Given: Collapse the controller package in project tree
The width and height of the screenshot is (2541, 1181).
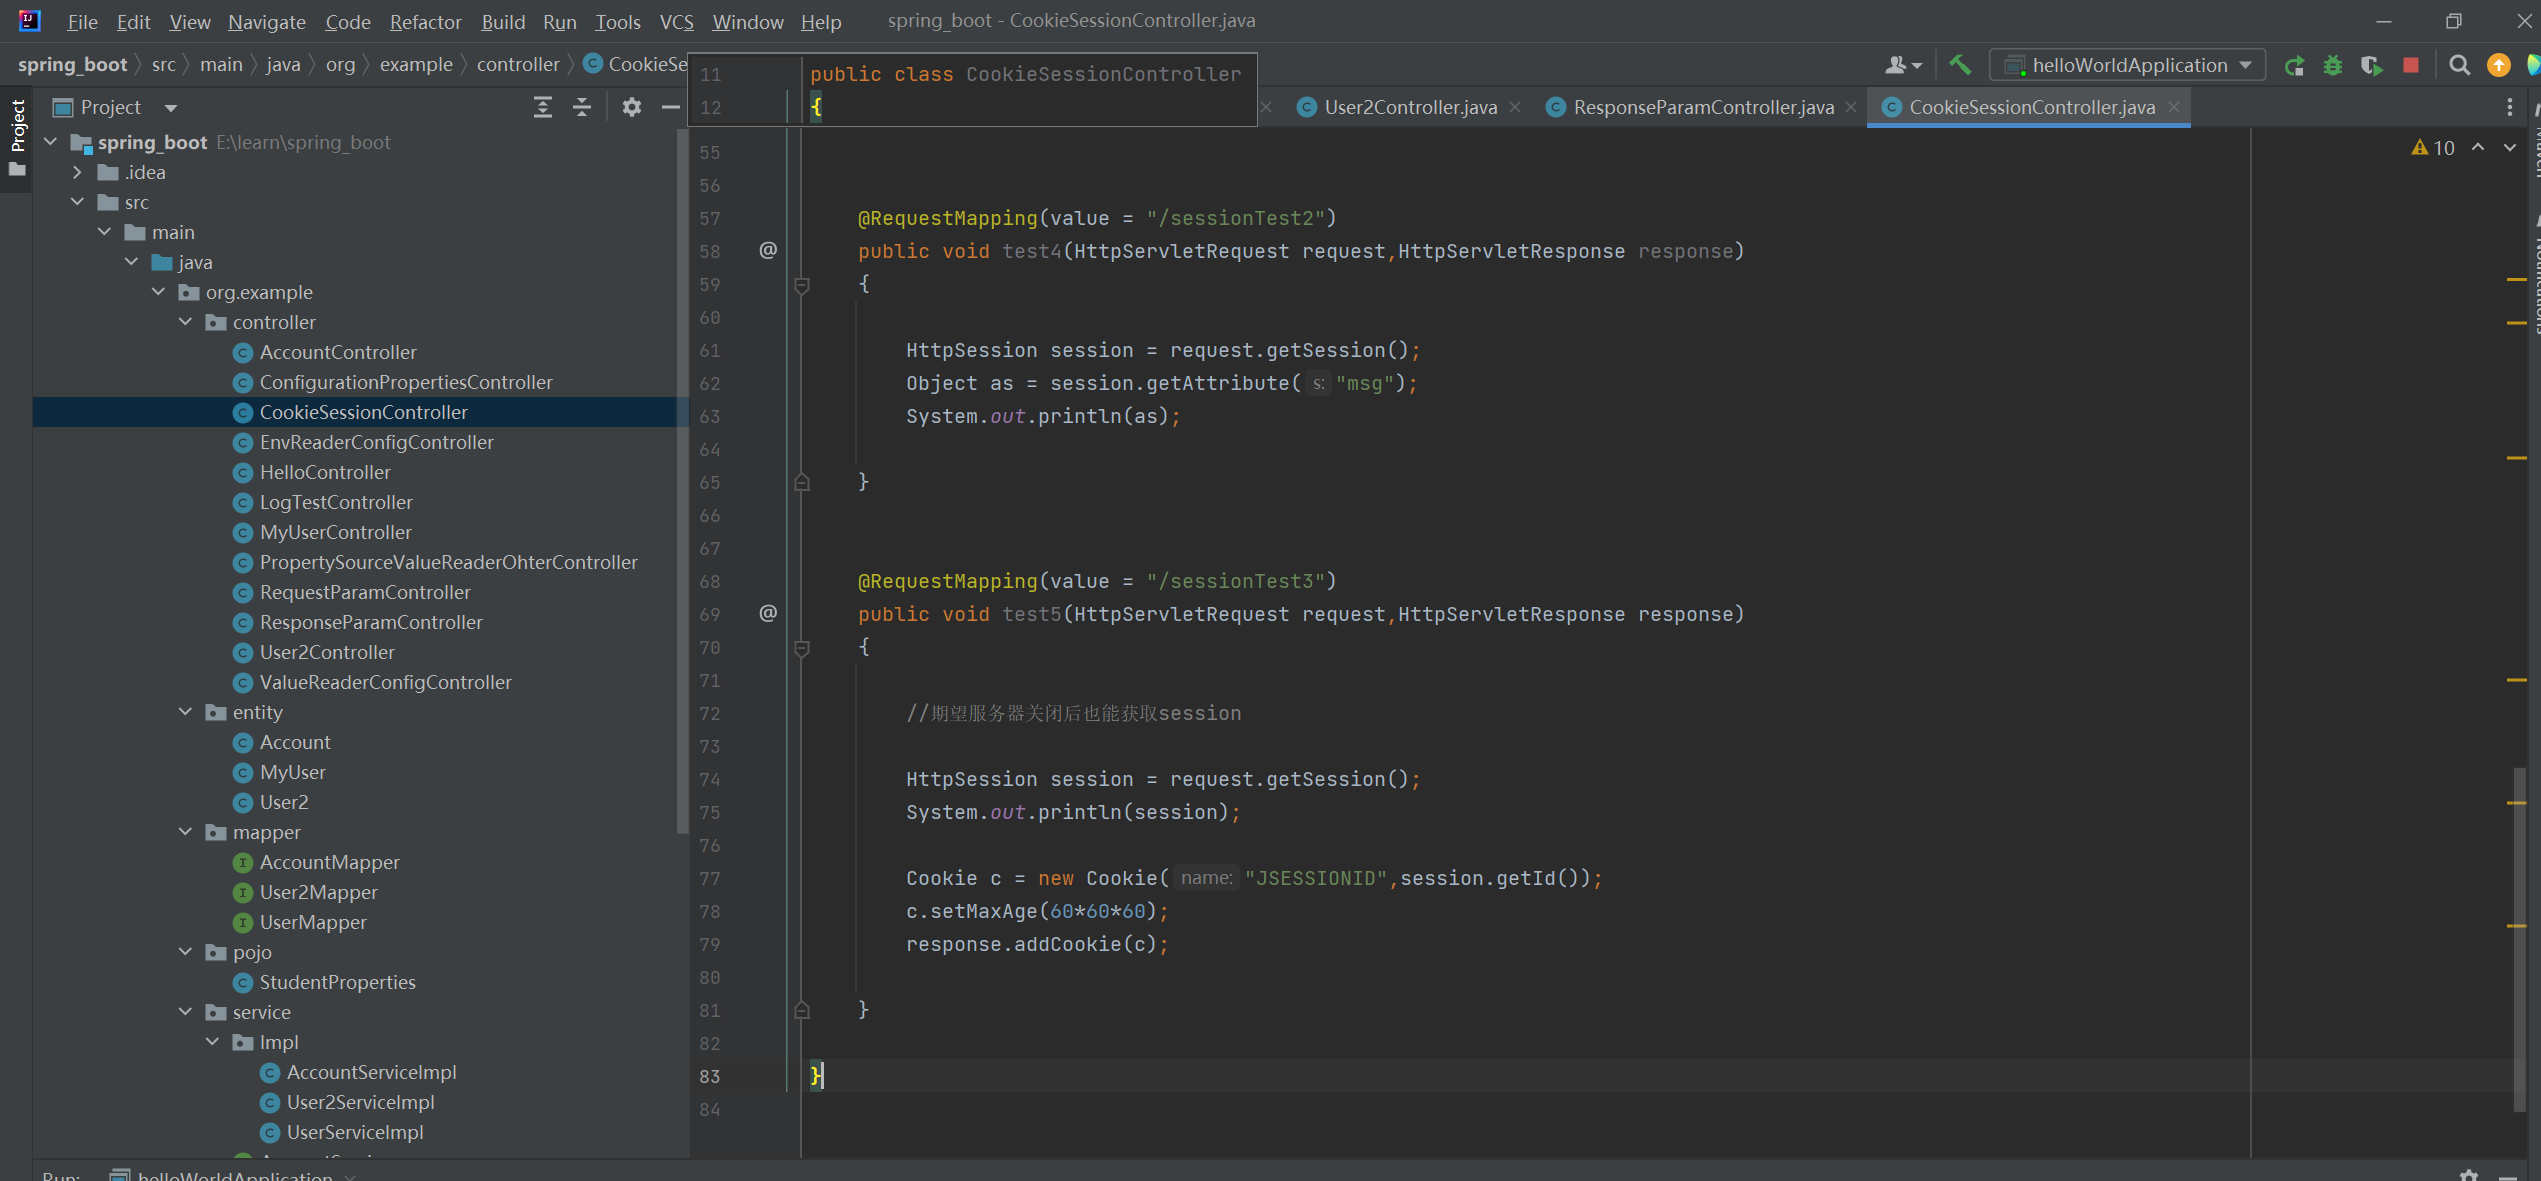Looking at the screenshot, I should (x=186, y=322).
